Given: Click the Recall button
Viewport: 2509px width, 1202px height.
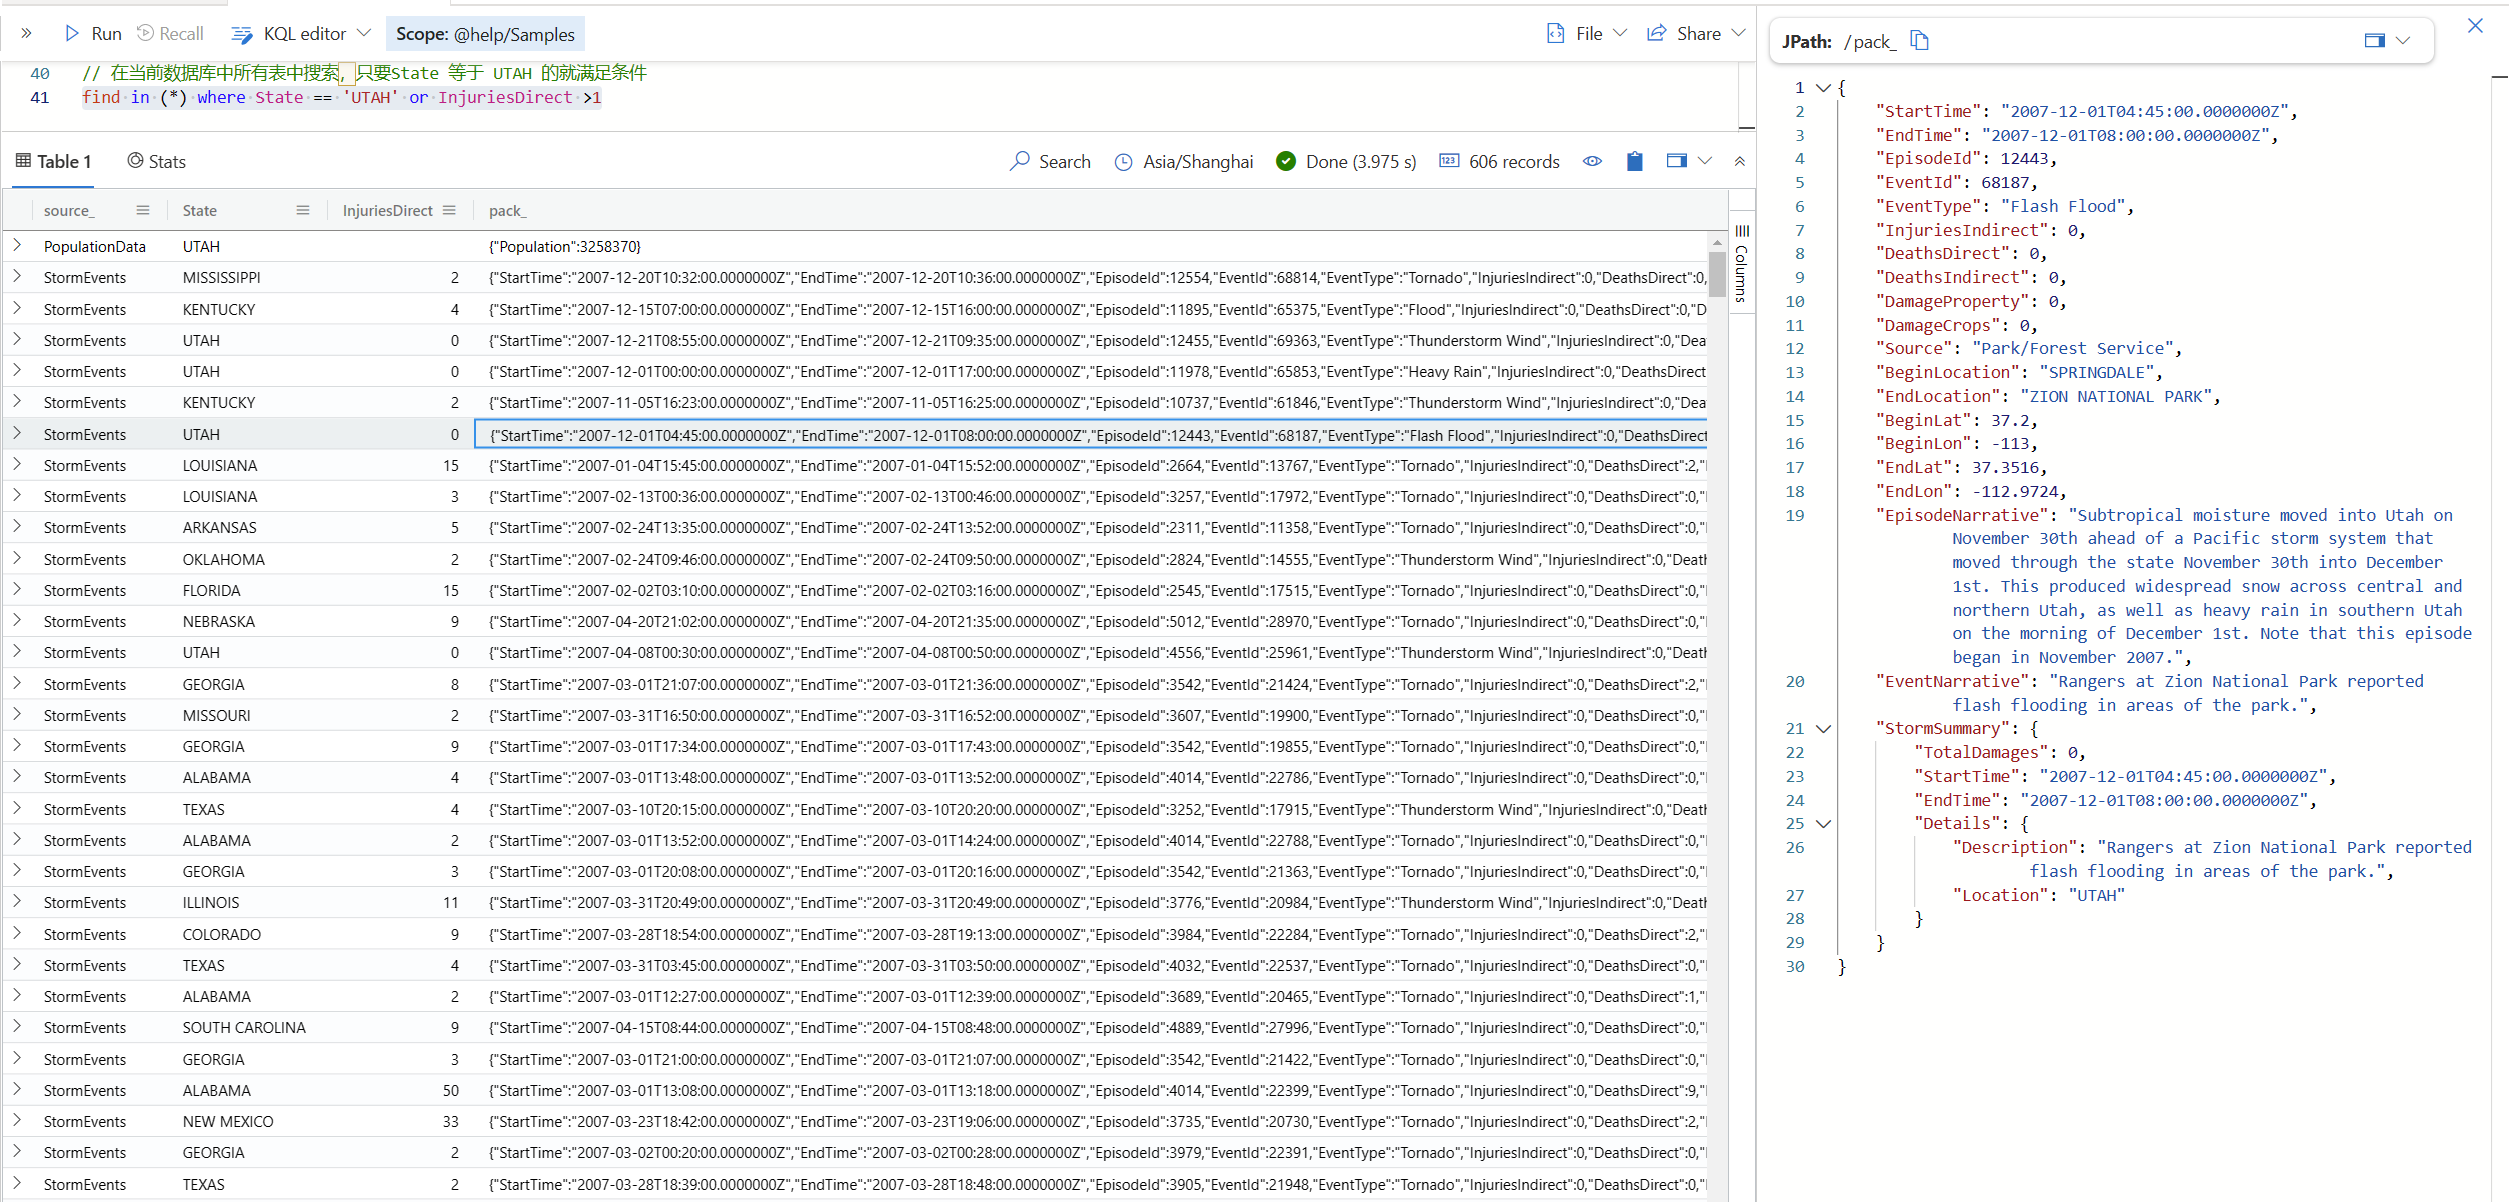Looking at the screenshot, I should 170,34.
